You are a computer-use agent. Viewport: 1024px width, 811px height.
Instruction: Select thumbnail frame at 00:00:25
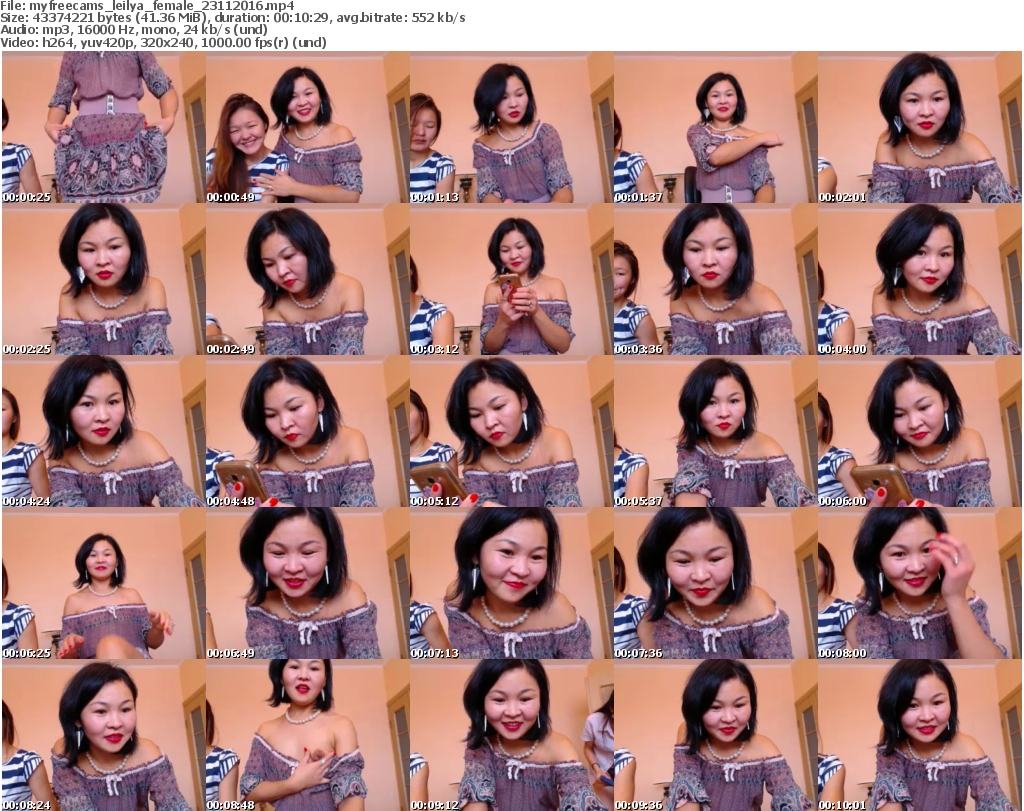(104, 127)
